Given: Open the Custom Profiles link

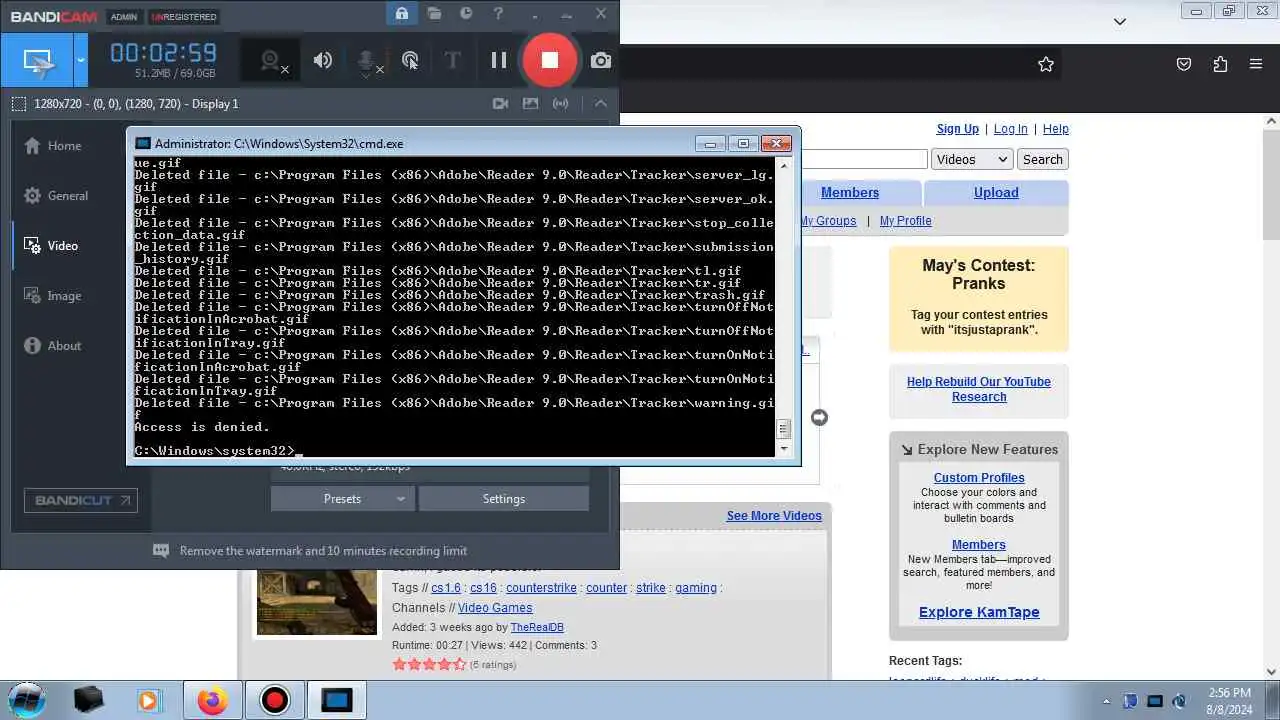Looking at the screenshot, I should pyautogui.click(x=979, y=478).
